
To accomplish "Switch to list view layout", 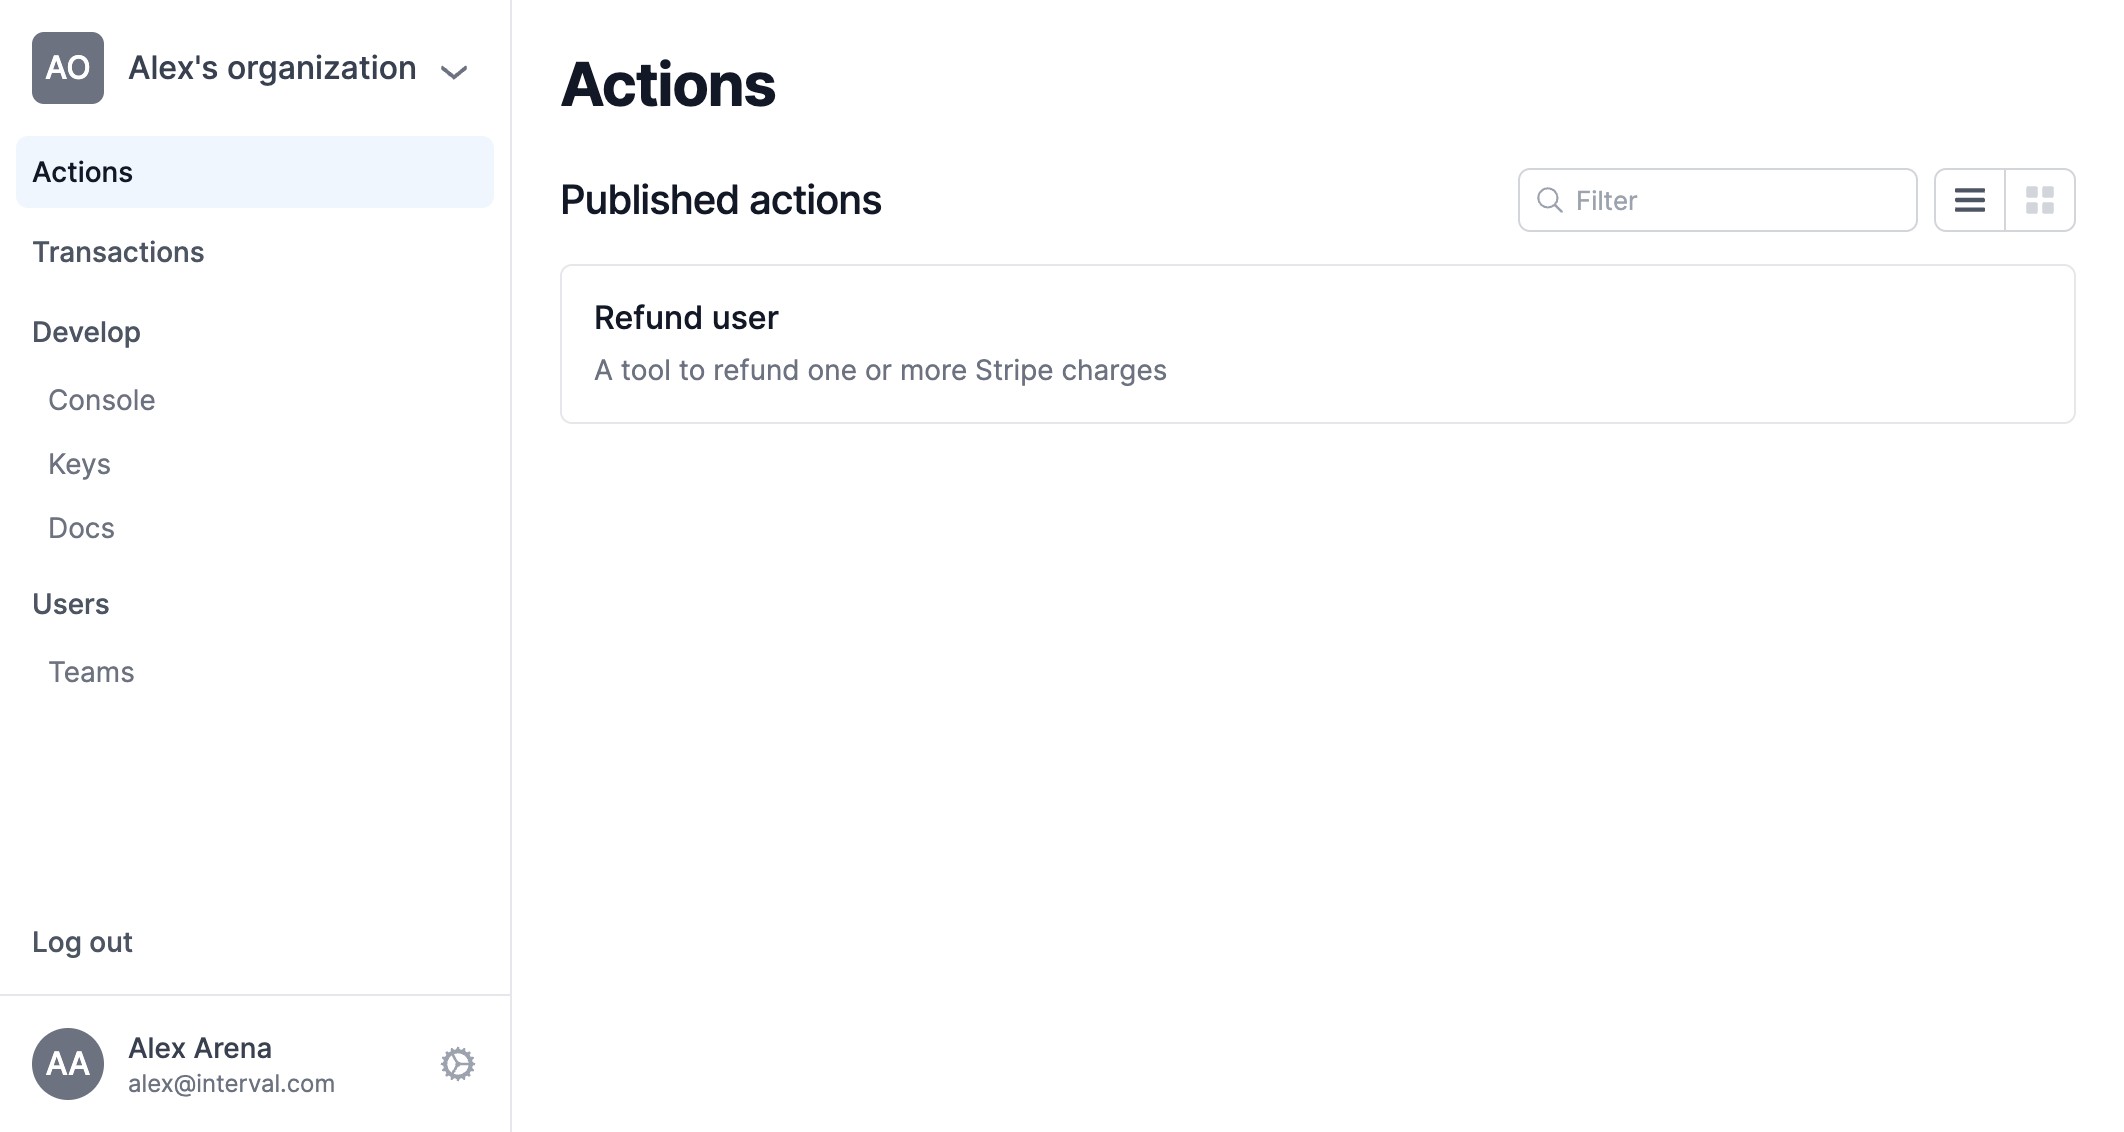I will coord(1969,200).
